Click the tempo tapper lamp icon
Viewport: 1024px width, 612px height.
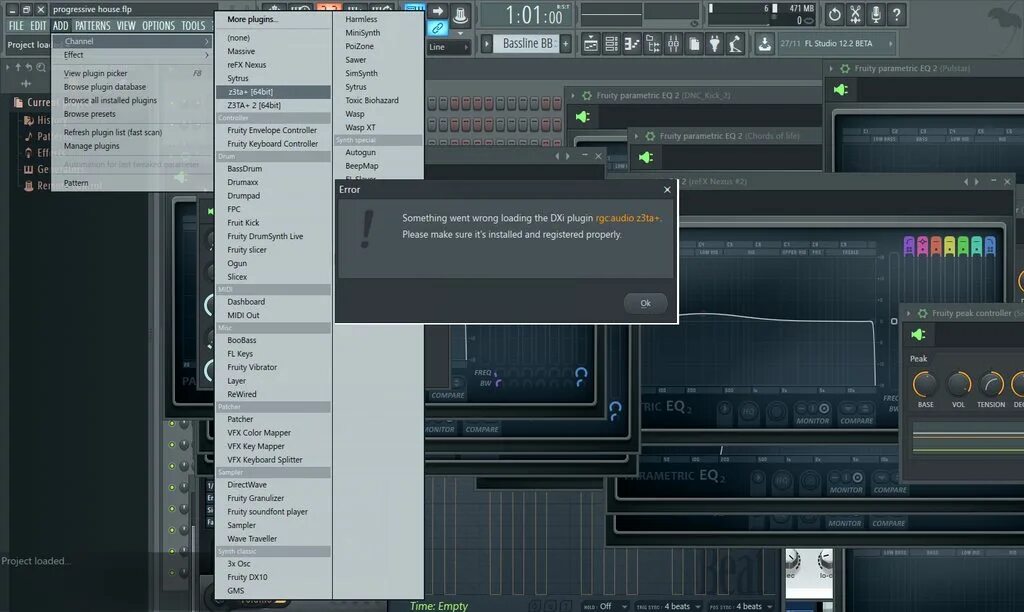[736, 44]
